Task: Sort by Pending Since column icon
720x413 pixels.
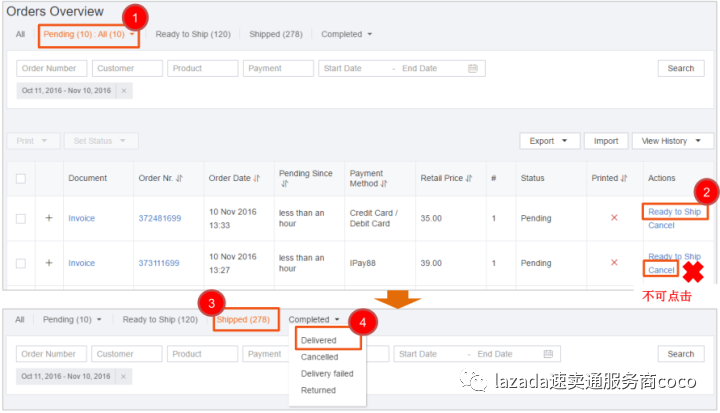Action: click(x=285, y=184)
